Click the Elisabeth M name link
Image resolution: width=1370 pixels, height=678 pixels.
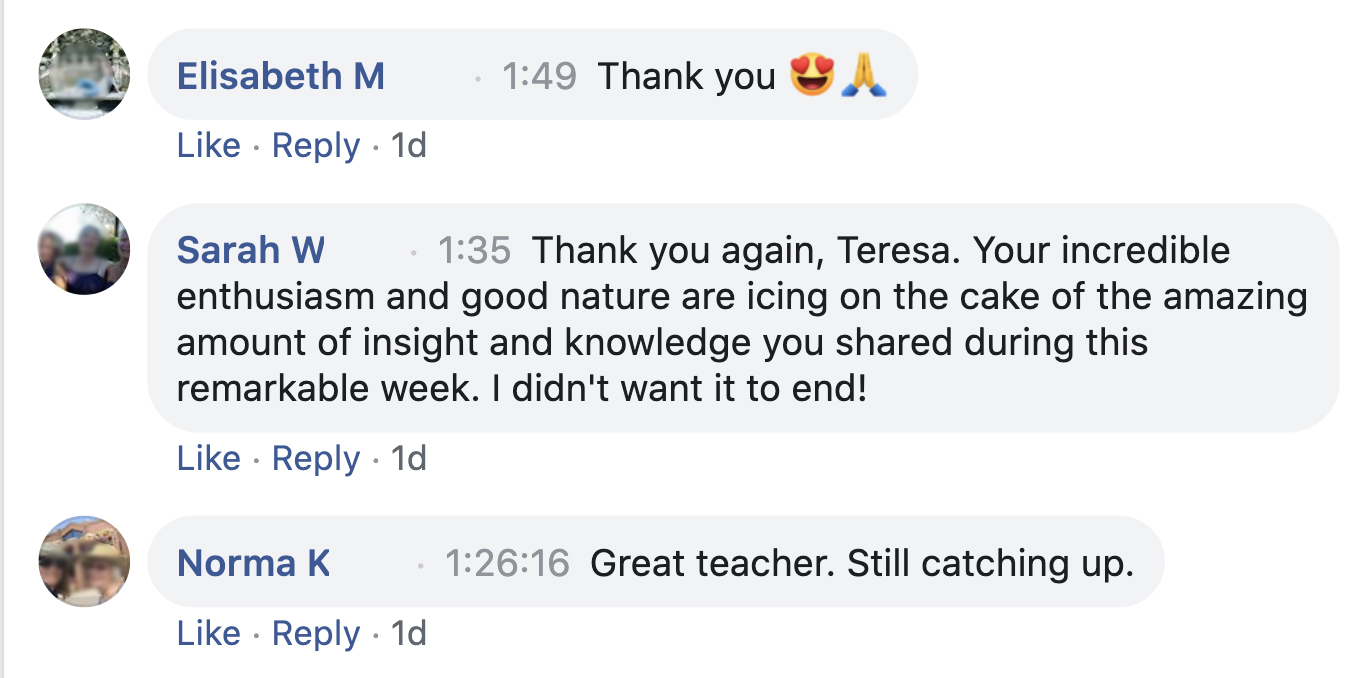point(281,76)
